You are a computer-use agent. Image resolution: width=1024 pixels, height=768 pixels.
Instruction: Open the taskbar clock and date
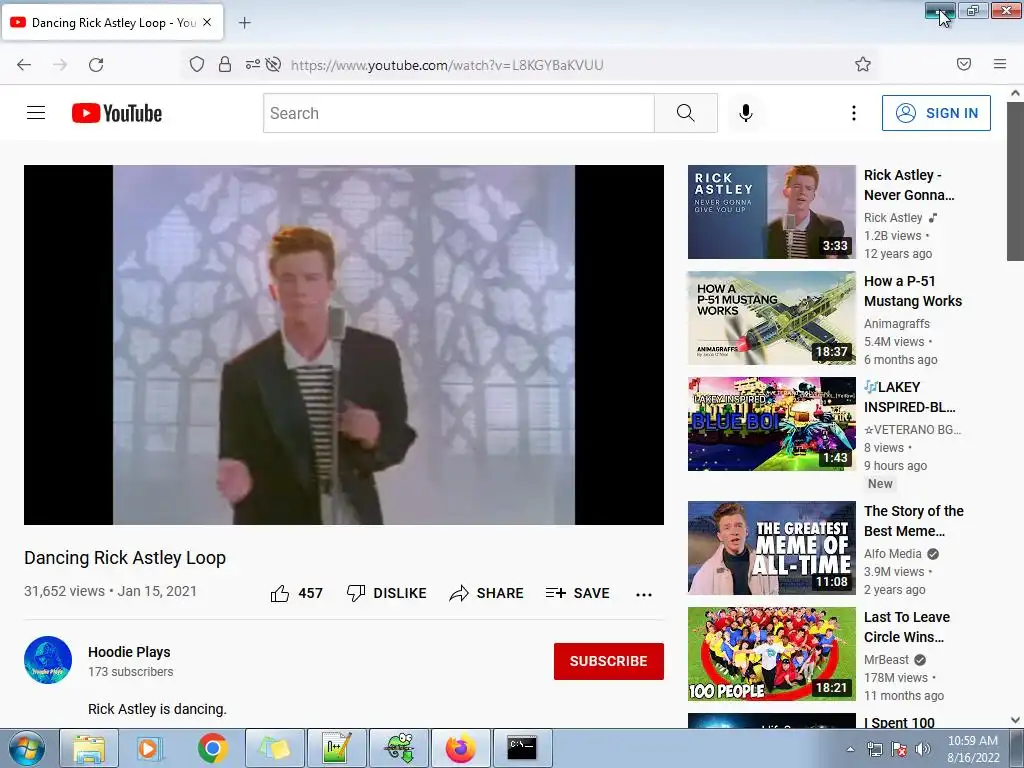click(x=973, y=749)
